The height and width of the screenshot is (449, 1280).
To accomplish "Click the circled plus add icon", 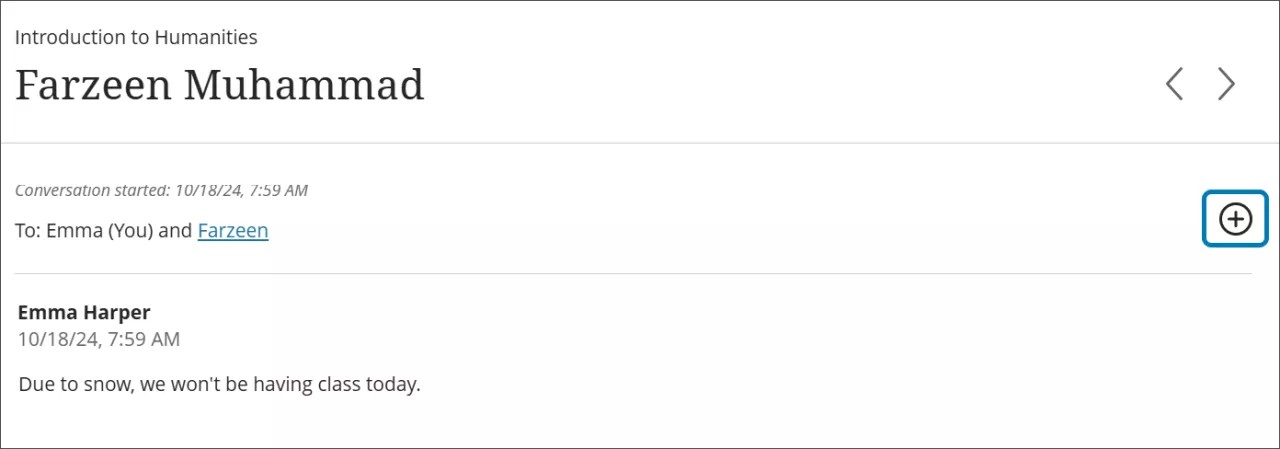I will (x=1235, y=219).
